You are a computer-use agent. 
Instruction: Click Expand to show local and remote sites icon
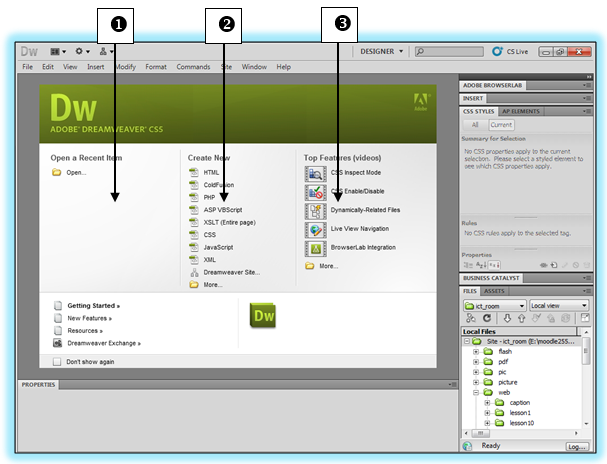coord(585,318)
